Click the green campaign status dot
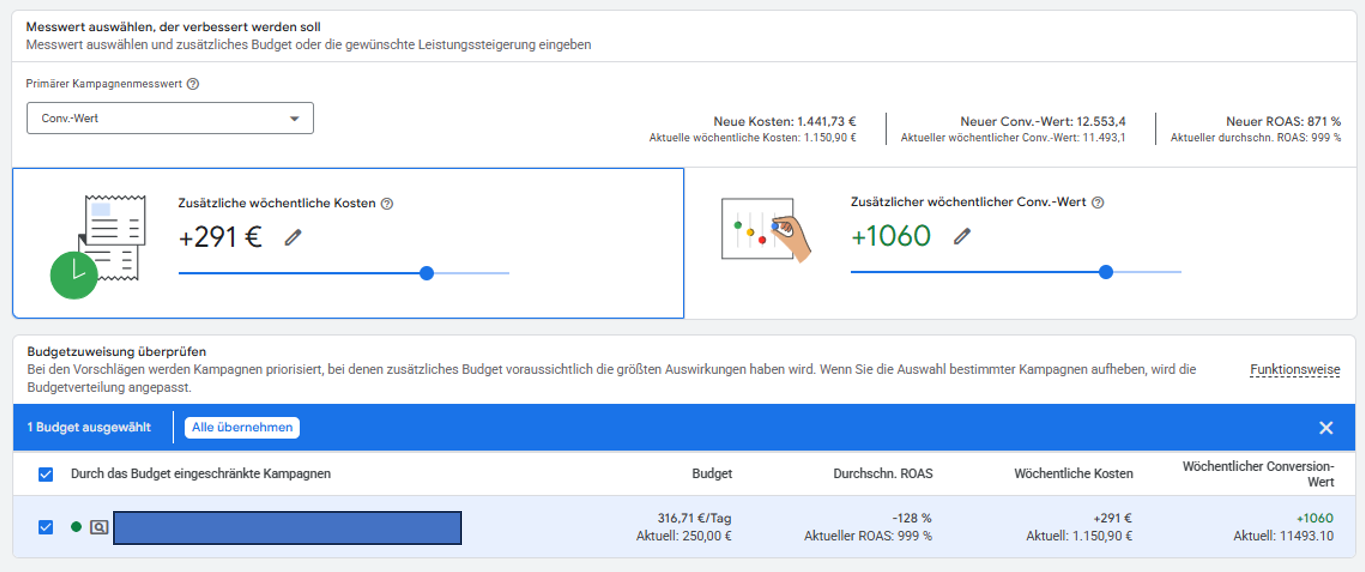The width and height of the screenshot is (1365, 572). coord(76,526)
